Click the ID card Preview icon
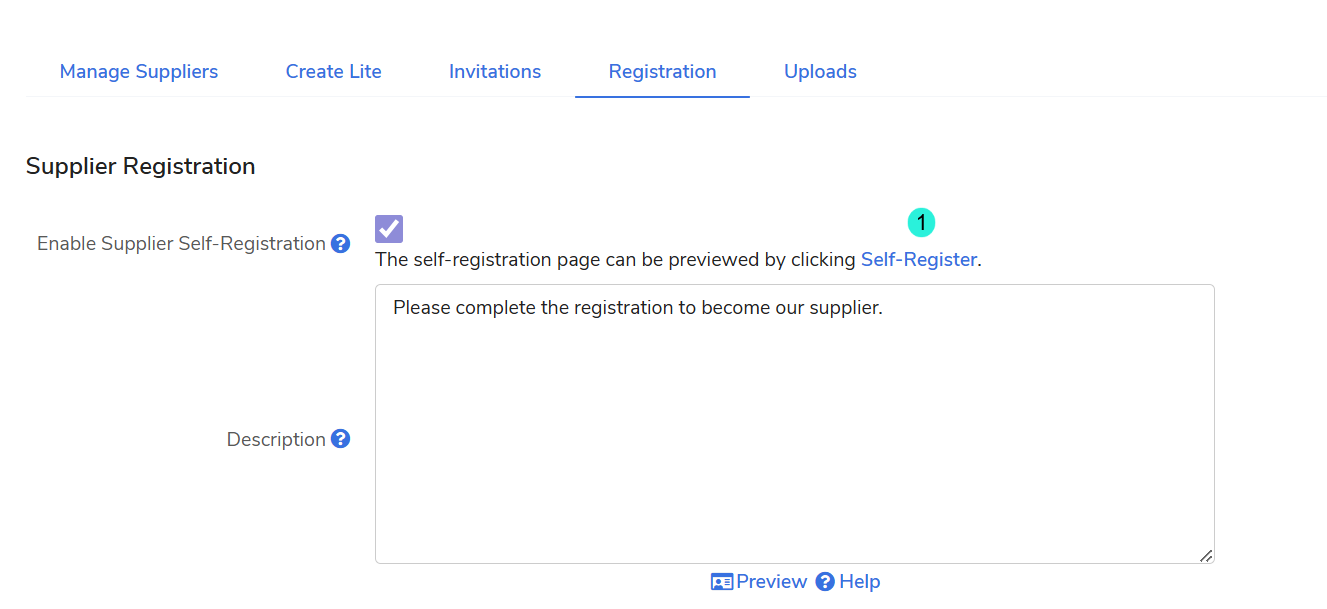1327x609 pixels. pyautogui.click(x=722, y=582)
